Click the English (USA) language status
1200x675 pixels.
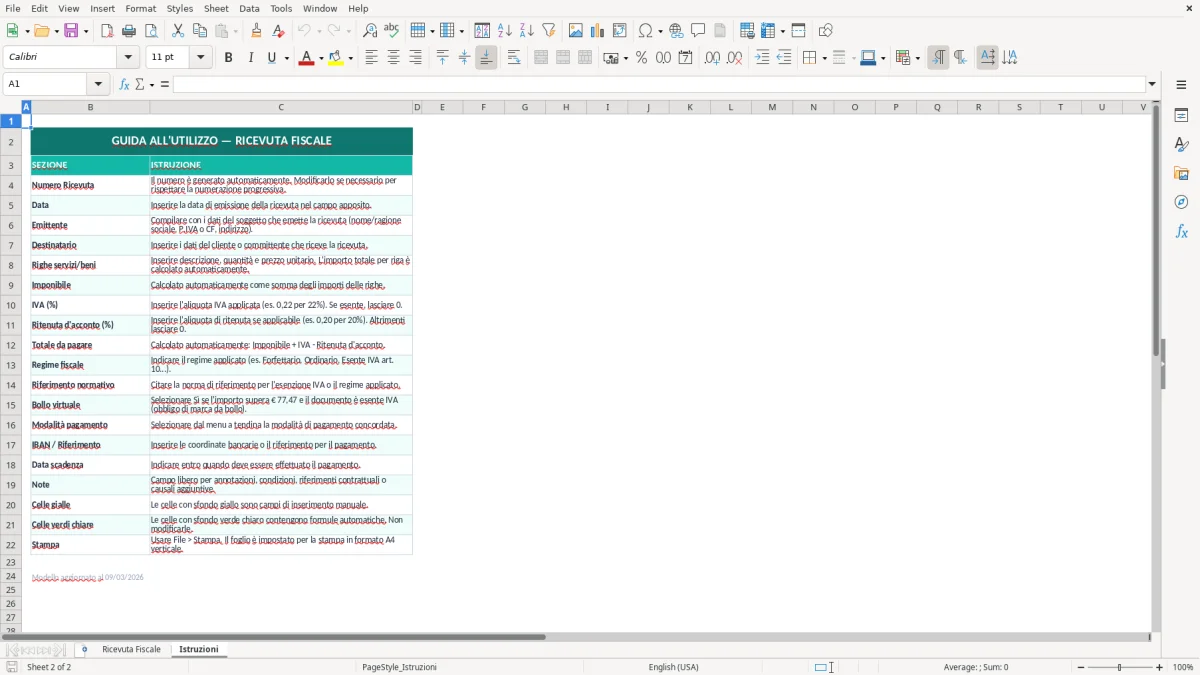[x=673, y=667]
